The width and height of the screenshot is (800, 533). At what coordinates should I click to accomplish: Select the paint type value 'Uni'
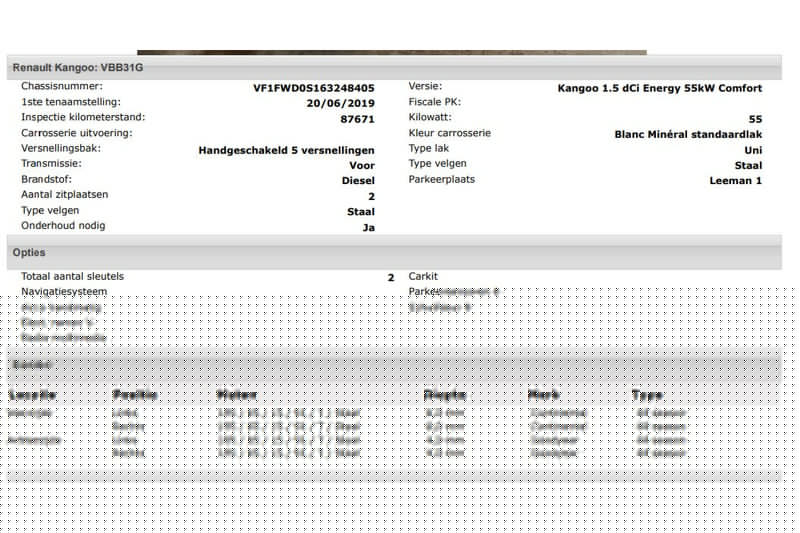(753, 150)
